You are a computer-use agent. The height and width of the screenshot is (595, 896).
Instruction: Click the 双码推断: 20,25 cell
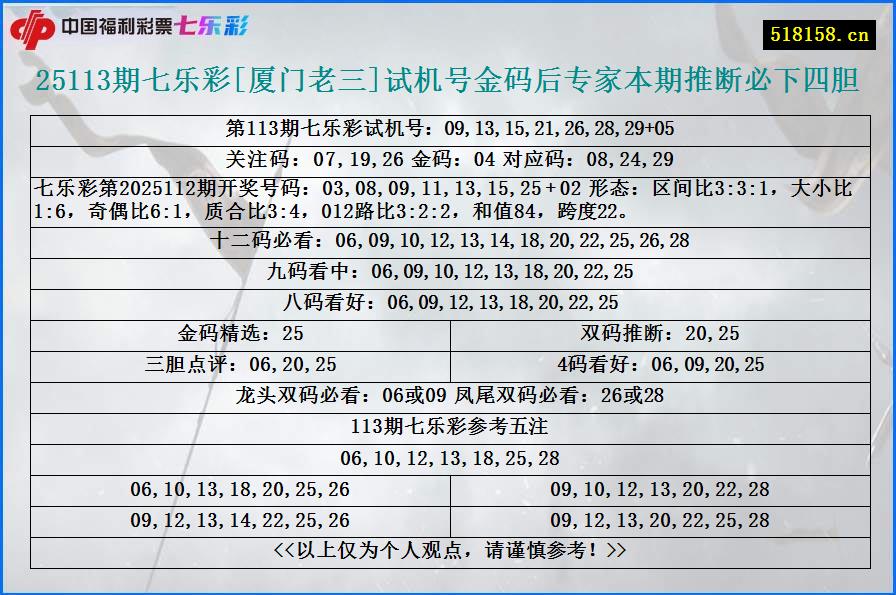tap(661, 333)
